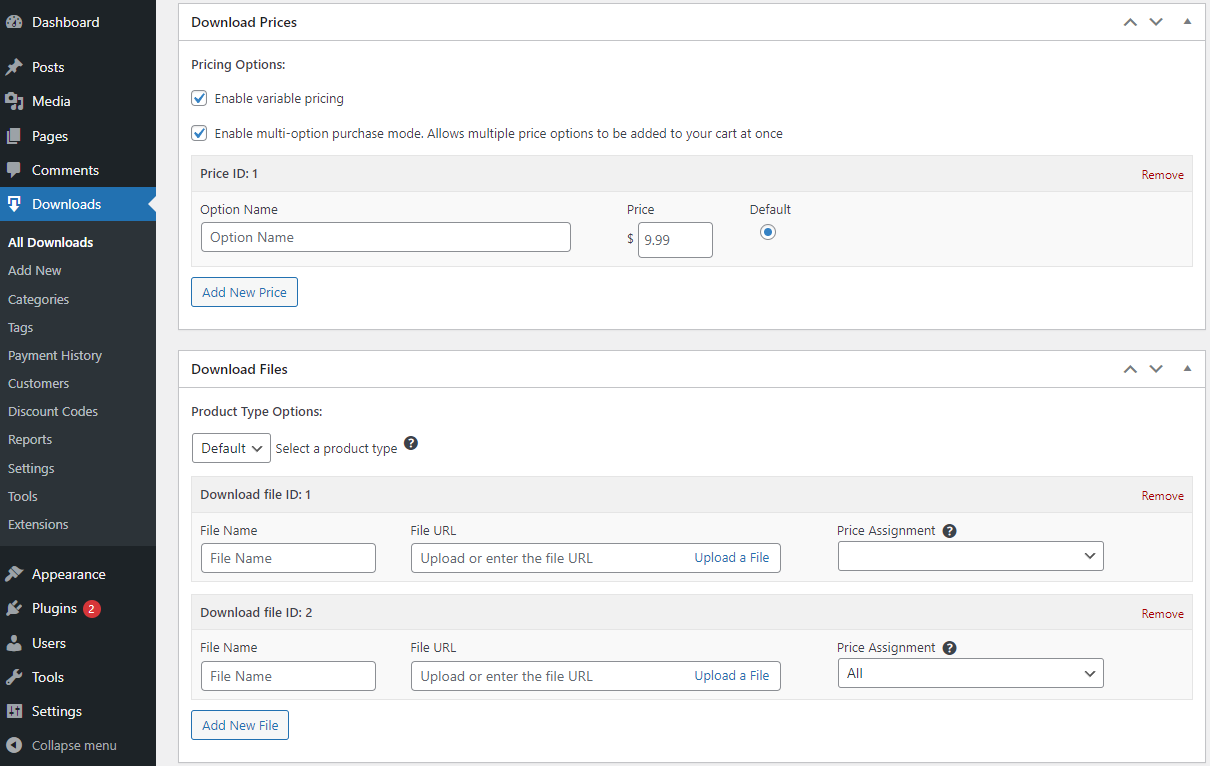This screenshot has width=1210, height=766.
Task: Uncheck Enable multi-option purchase mode
Action: [198, 133]
